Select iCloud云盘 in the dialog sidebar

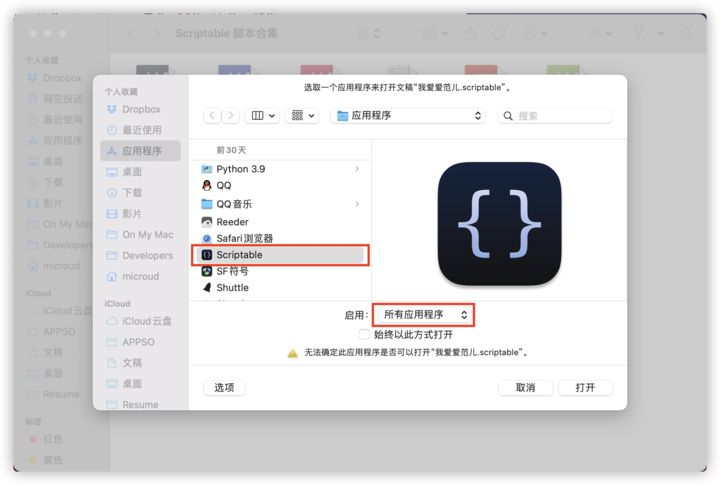coord(141,321)
